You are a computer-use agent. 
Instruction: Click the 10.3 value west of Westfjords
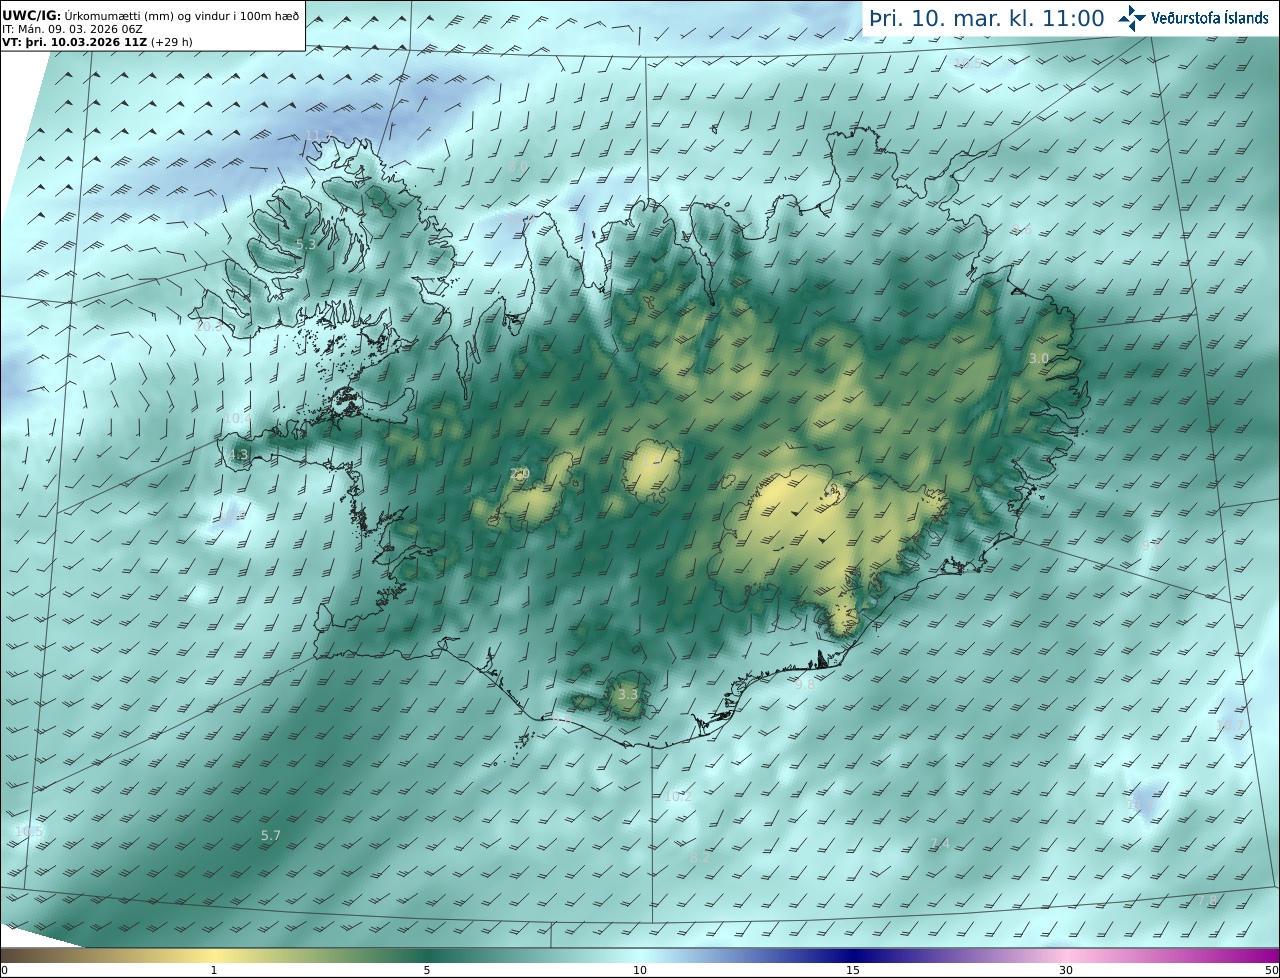tap(209, 326)
